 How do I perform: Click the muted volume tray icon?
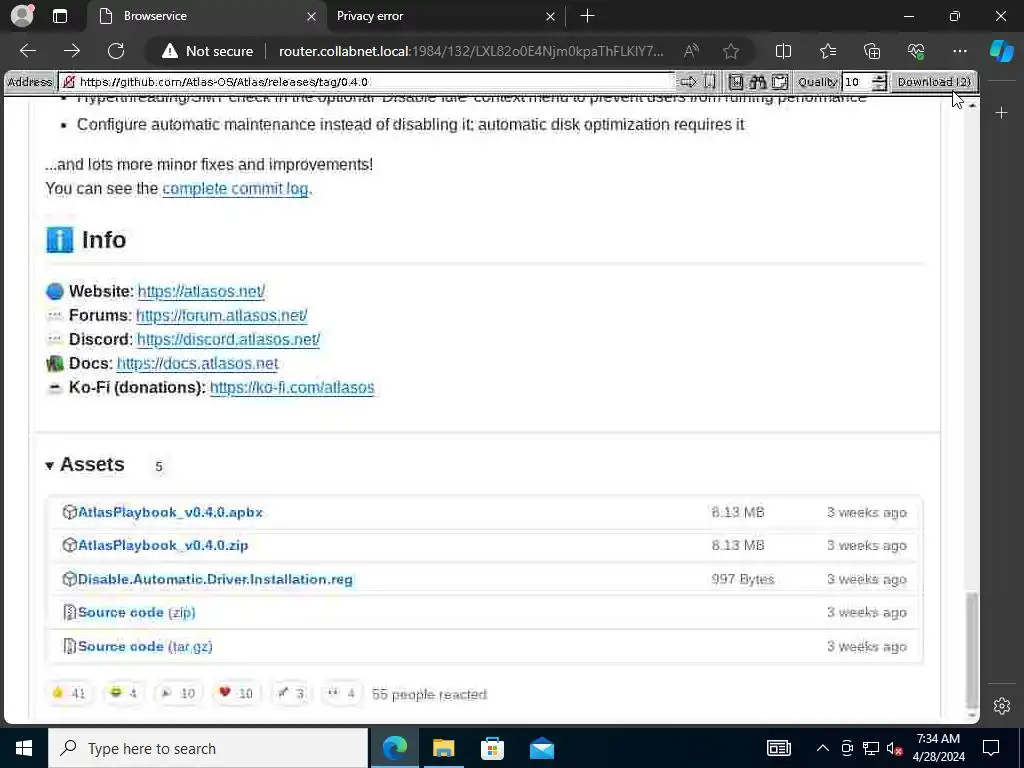point(894,749)
